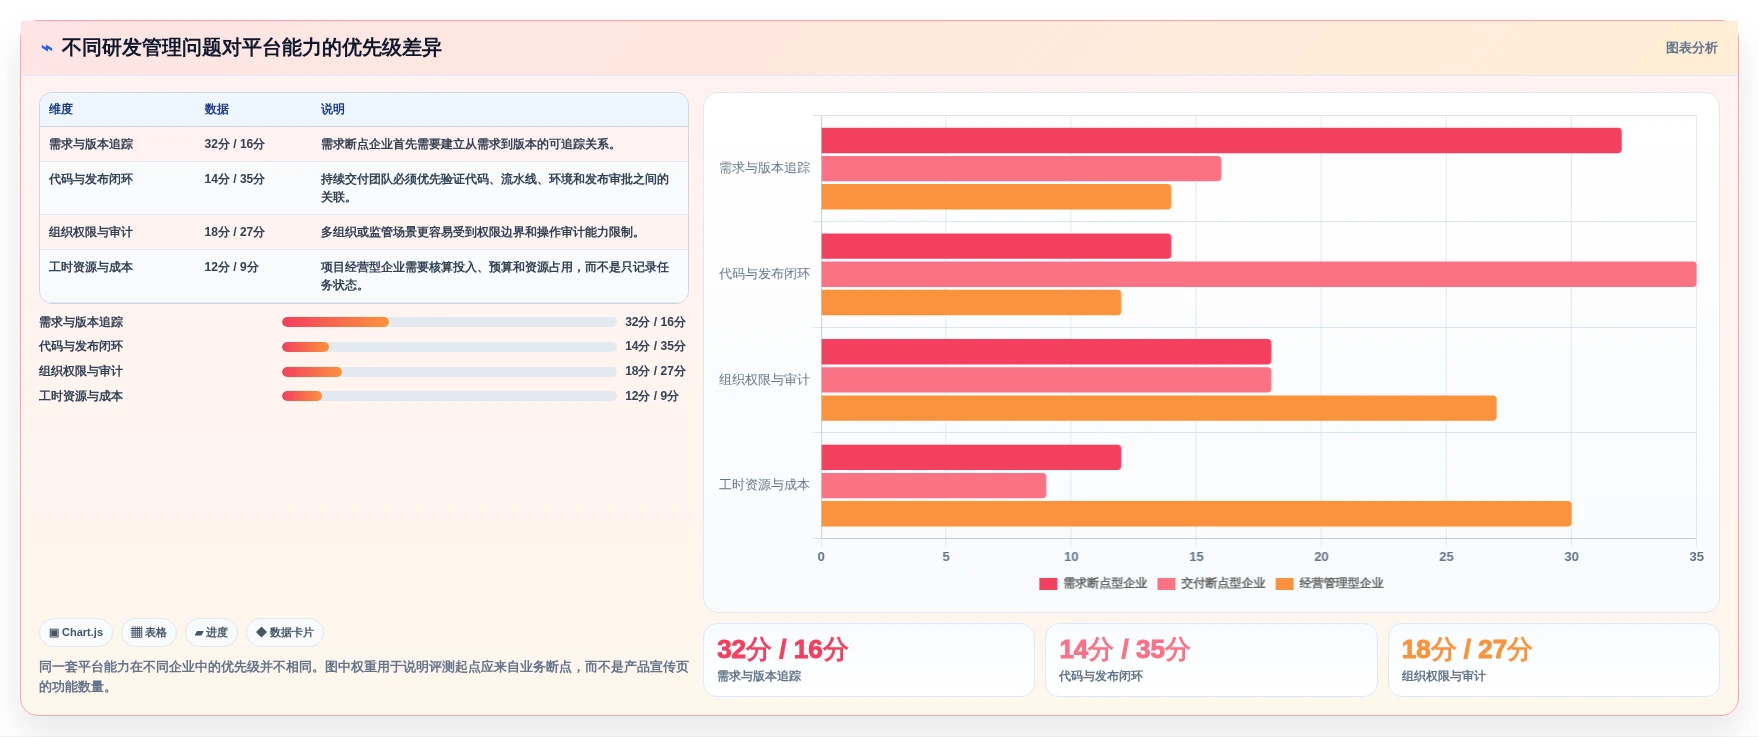The image size is (1759, 737).
Task: Click the 需求与版本追踪 progress bar
Action: 449,322
